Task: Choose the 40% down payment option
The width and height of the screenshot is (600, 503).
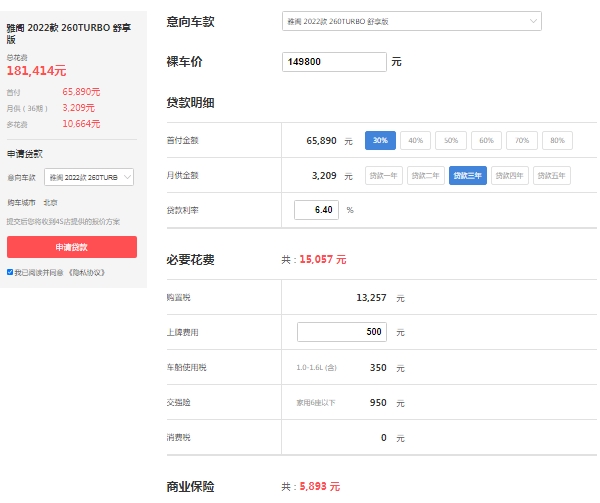Action: pos(416,141)
